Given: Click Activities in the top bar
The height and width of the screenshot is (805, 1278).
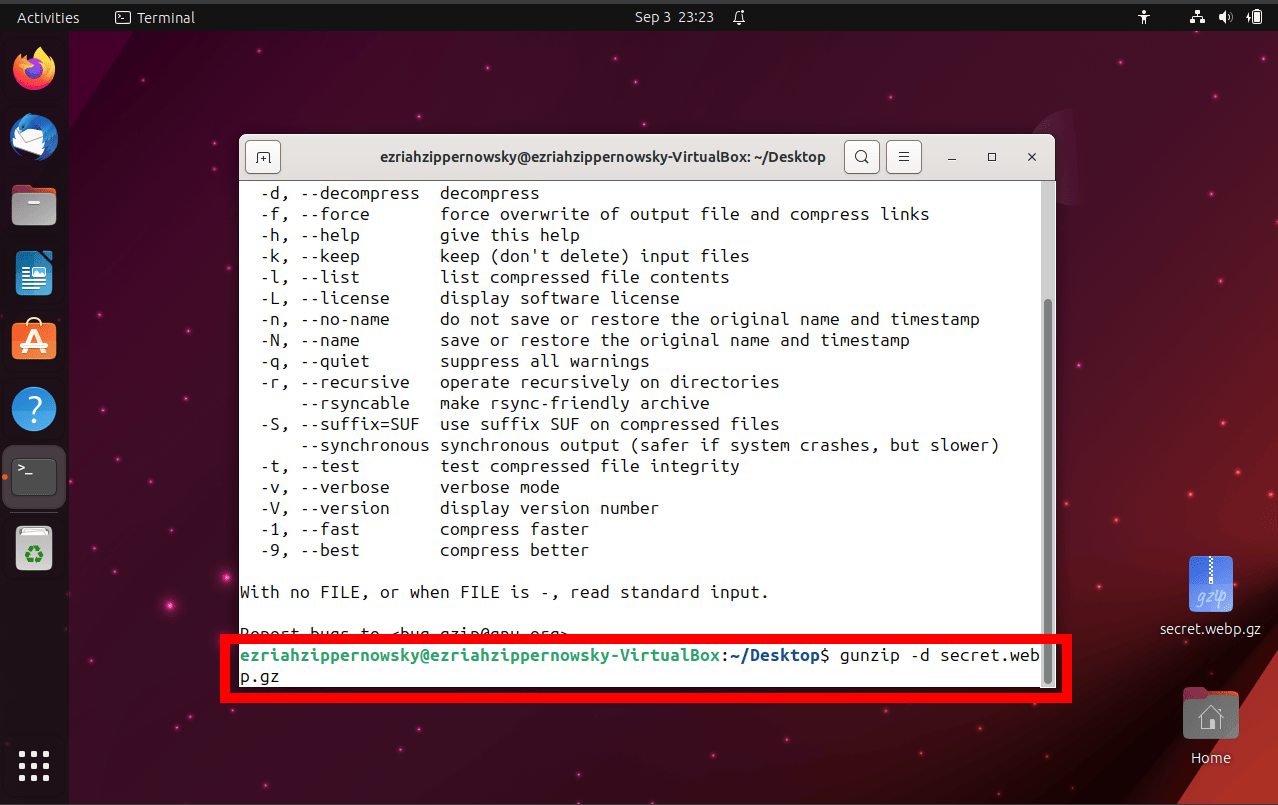Looking at the screenshot, I should [x=46, y=16].
